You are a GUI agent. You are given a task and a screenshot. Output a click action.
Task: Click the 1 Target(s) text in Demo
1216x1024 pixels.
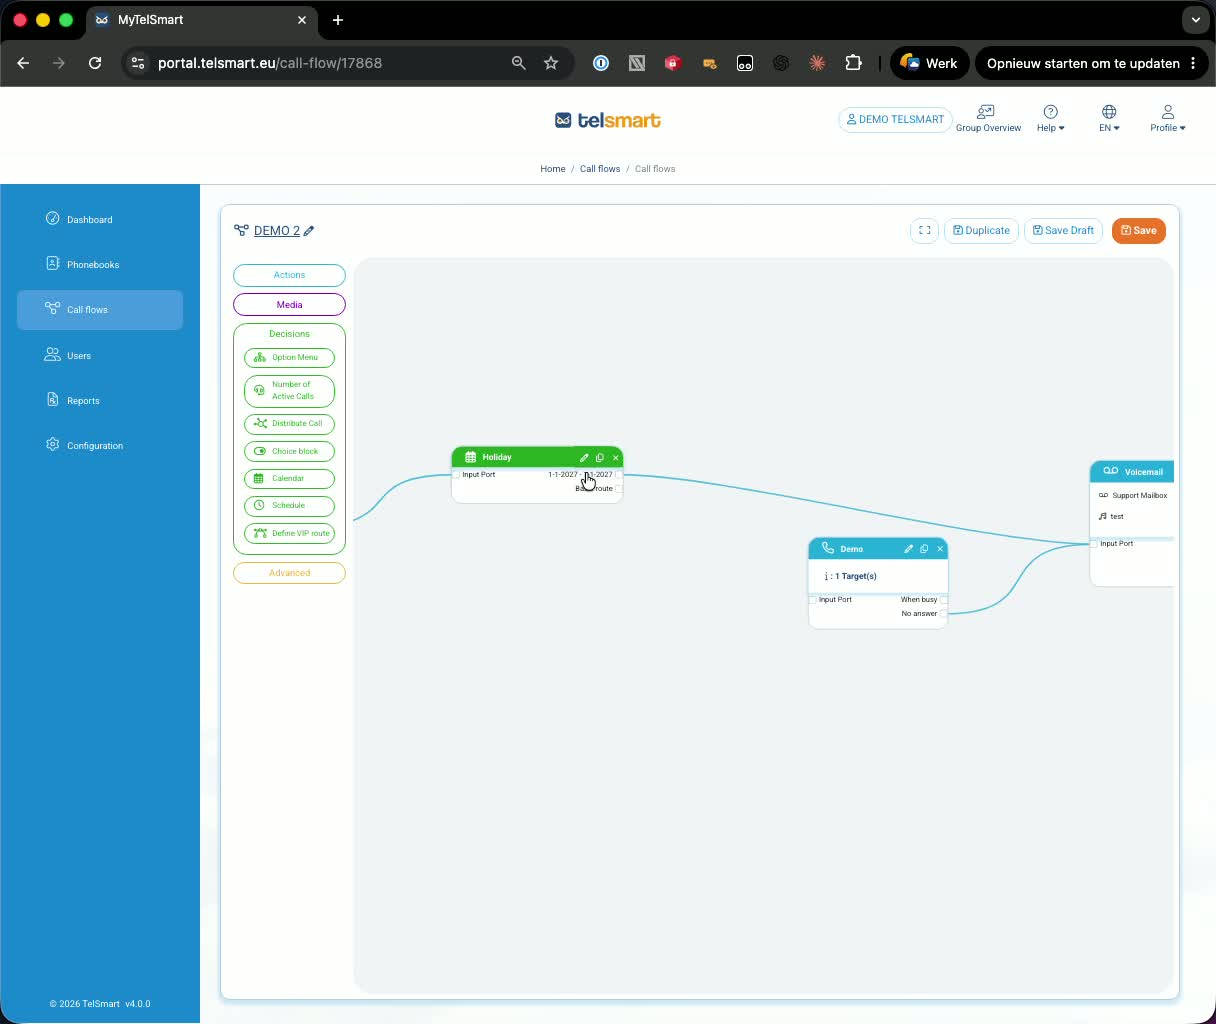856,576
